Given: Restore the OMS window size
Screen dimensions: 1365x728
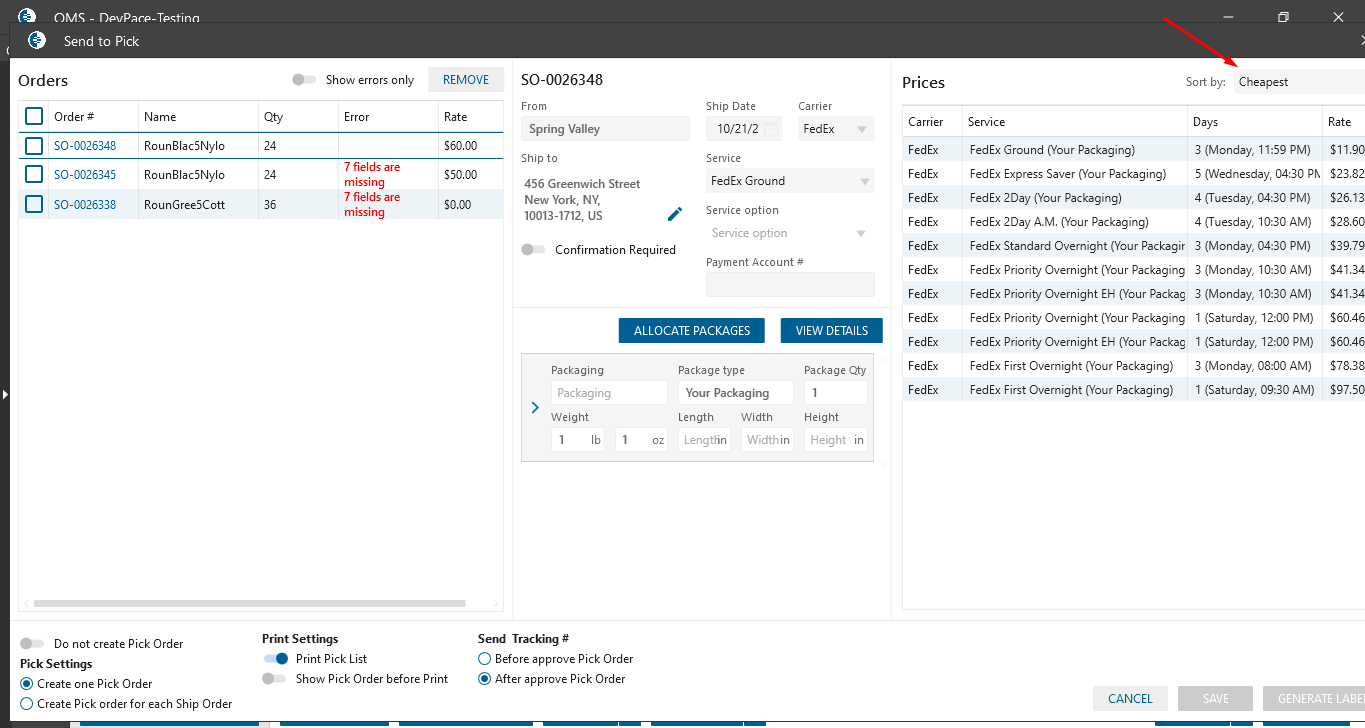Looking at the screenshot, I should [x=1283, y=17].
